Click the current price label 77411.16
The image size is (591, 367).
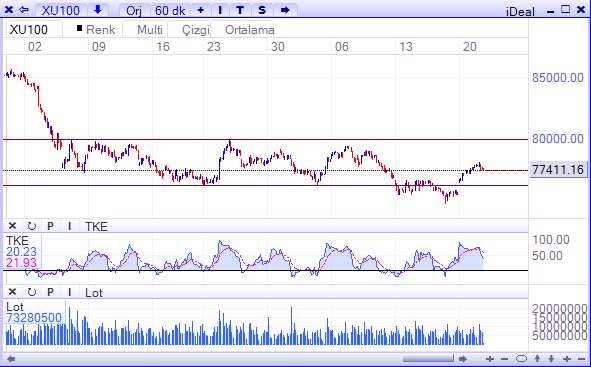click(558, 170)
